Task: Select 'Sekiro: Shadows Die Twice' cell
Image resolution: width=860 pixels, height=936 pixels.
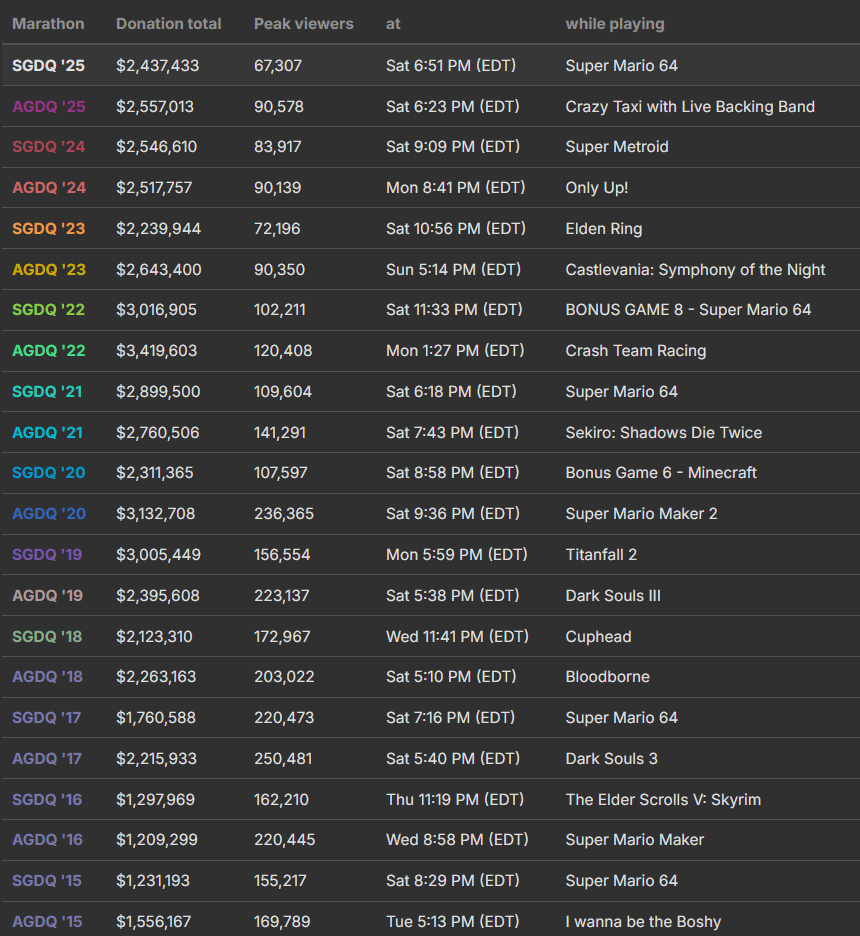Action: (664, 432)
